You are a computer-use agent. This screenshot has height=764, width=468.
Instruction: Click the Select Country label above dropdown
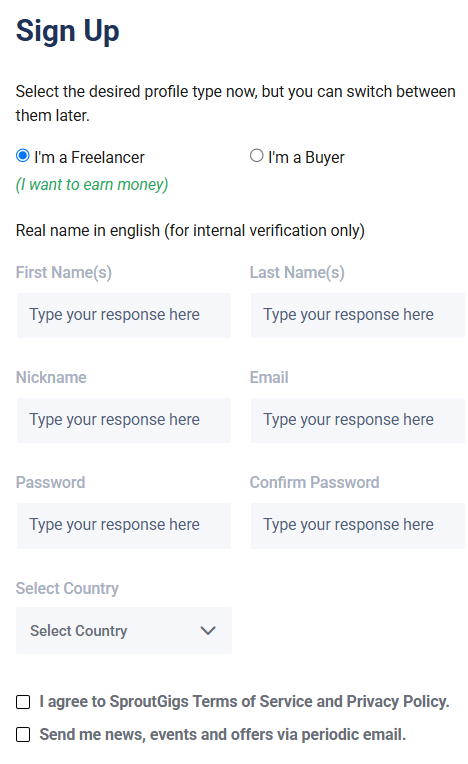(x=67, y=588)
